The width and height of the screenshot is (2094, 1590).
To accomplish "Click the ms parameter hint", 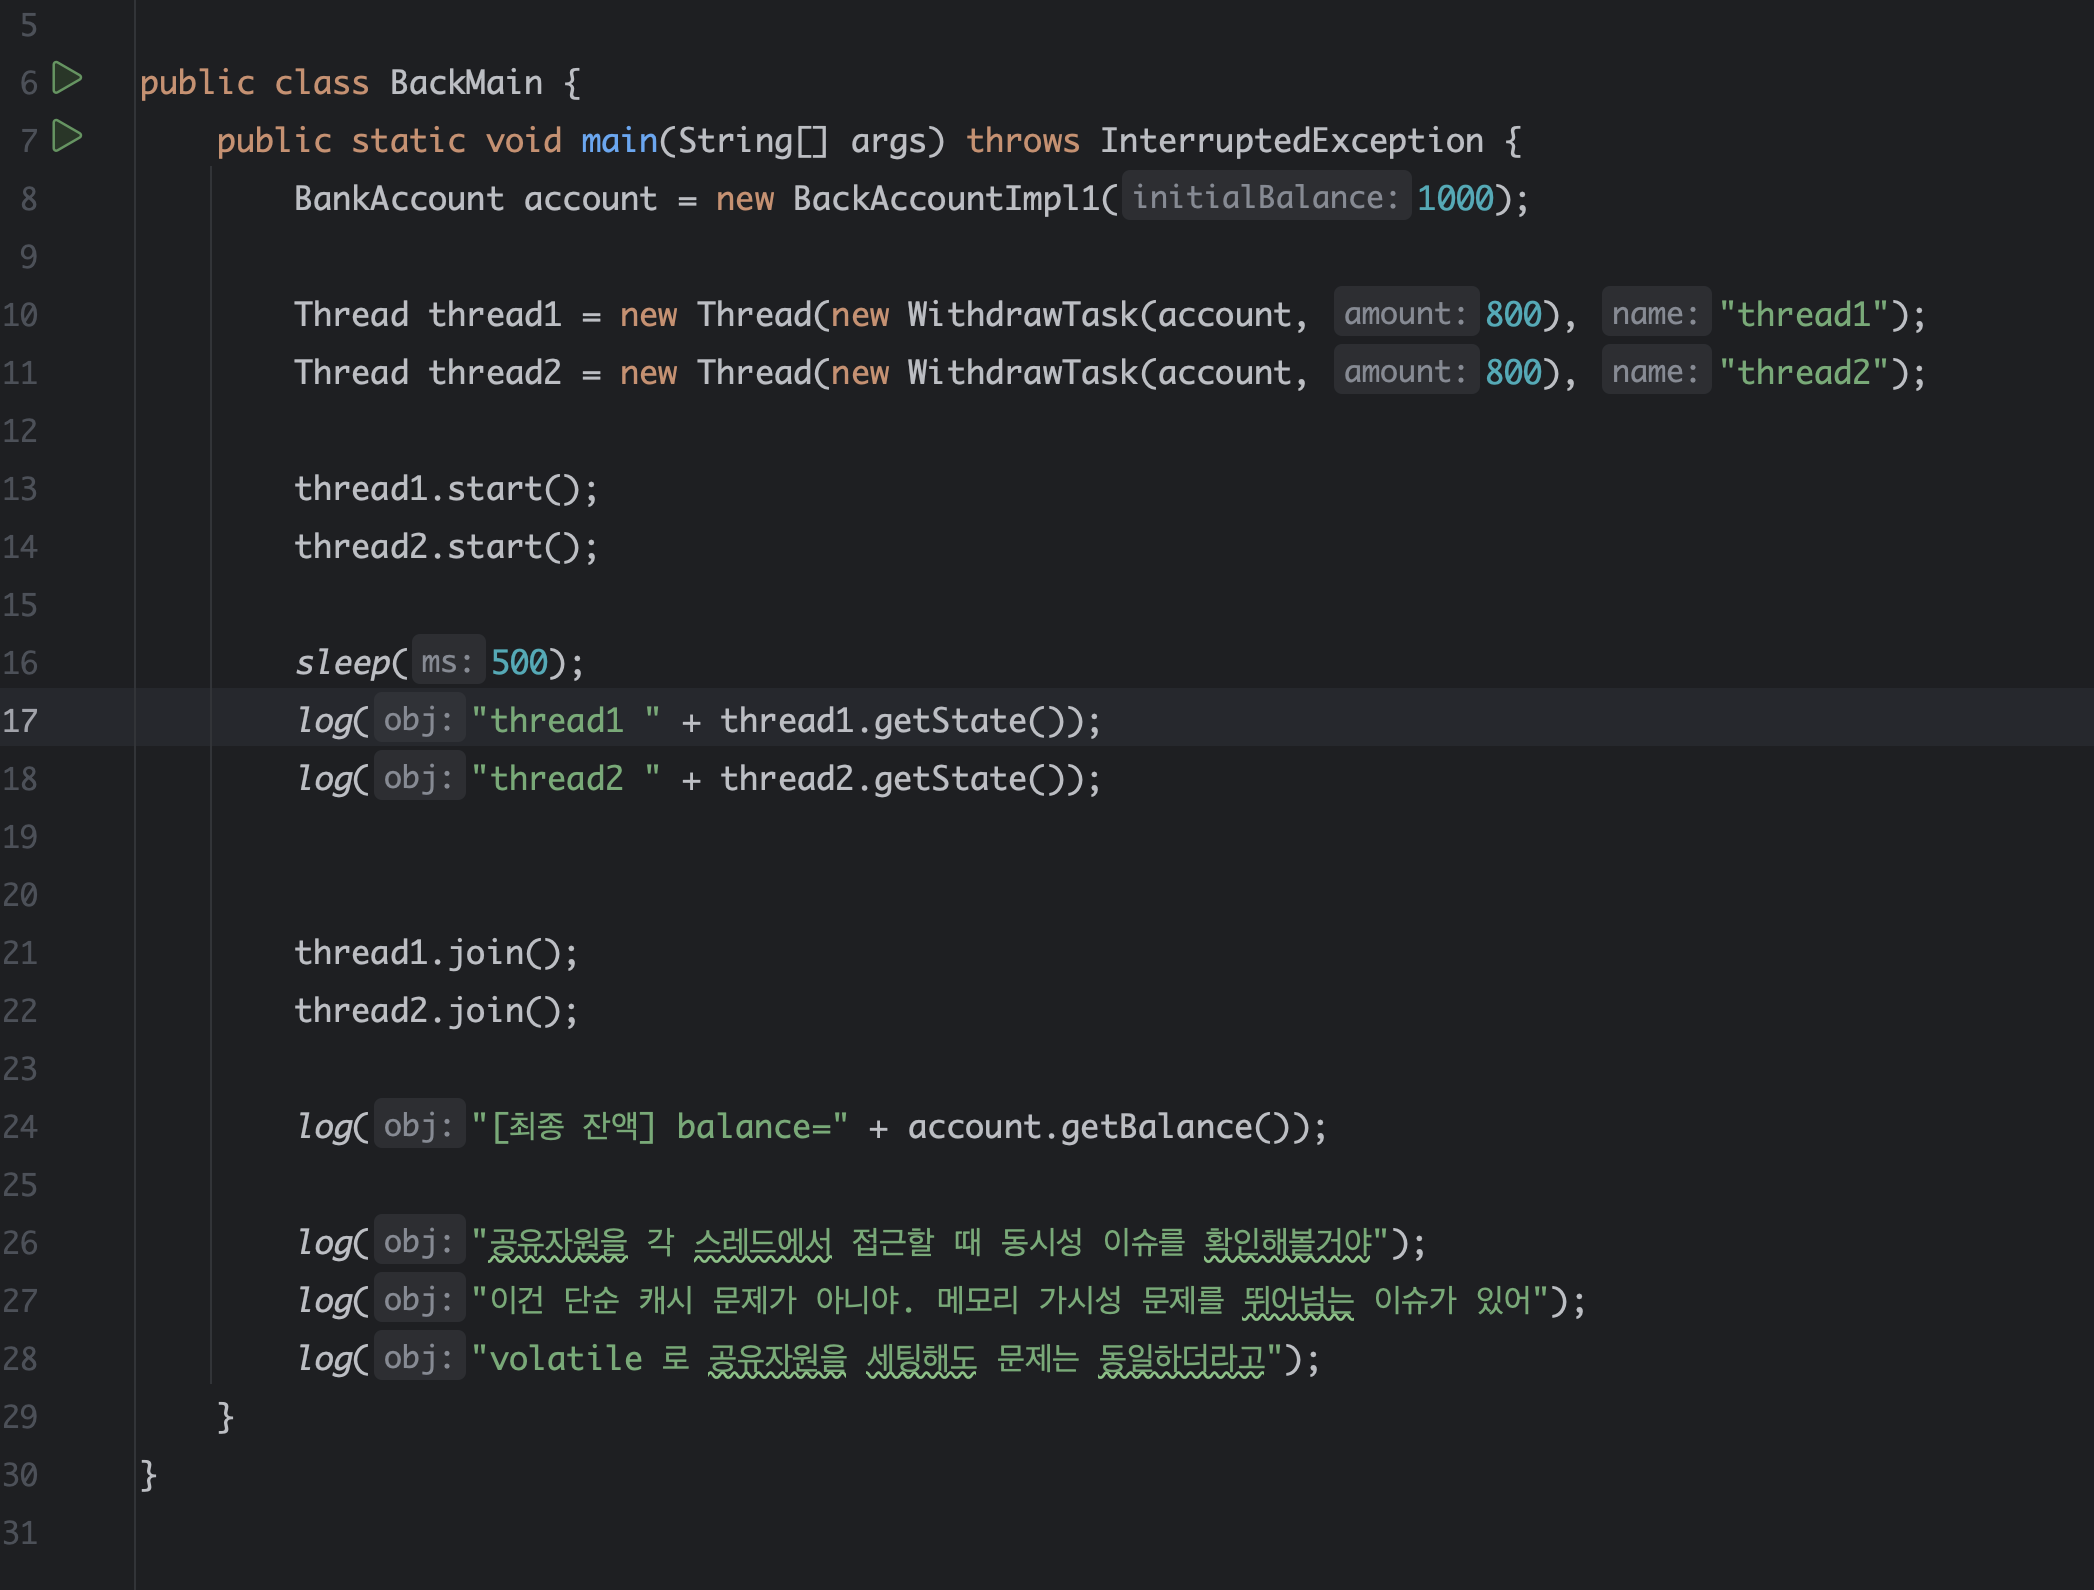I will click(x=446, y=662).
